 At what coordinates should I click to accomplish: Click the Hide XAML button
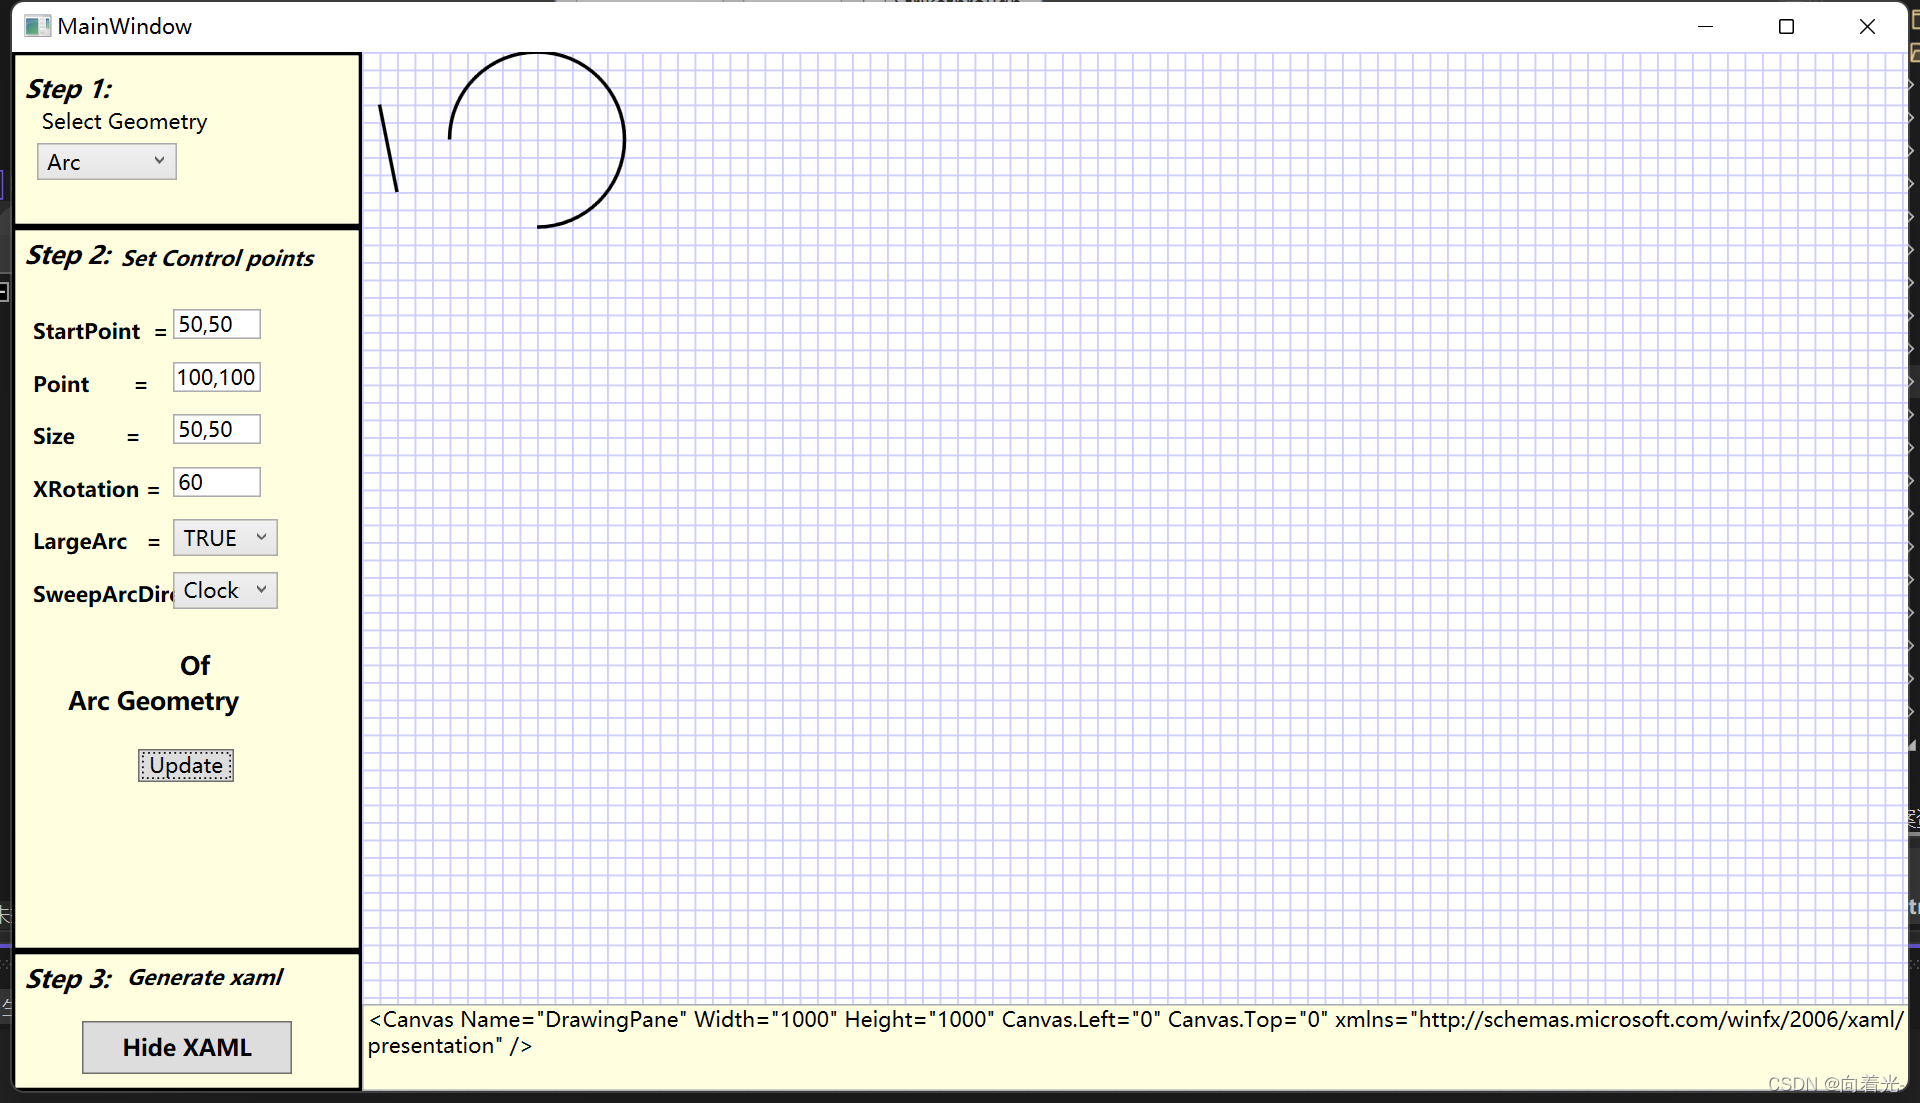(x=187, y=1047)
